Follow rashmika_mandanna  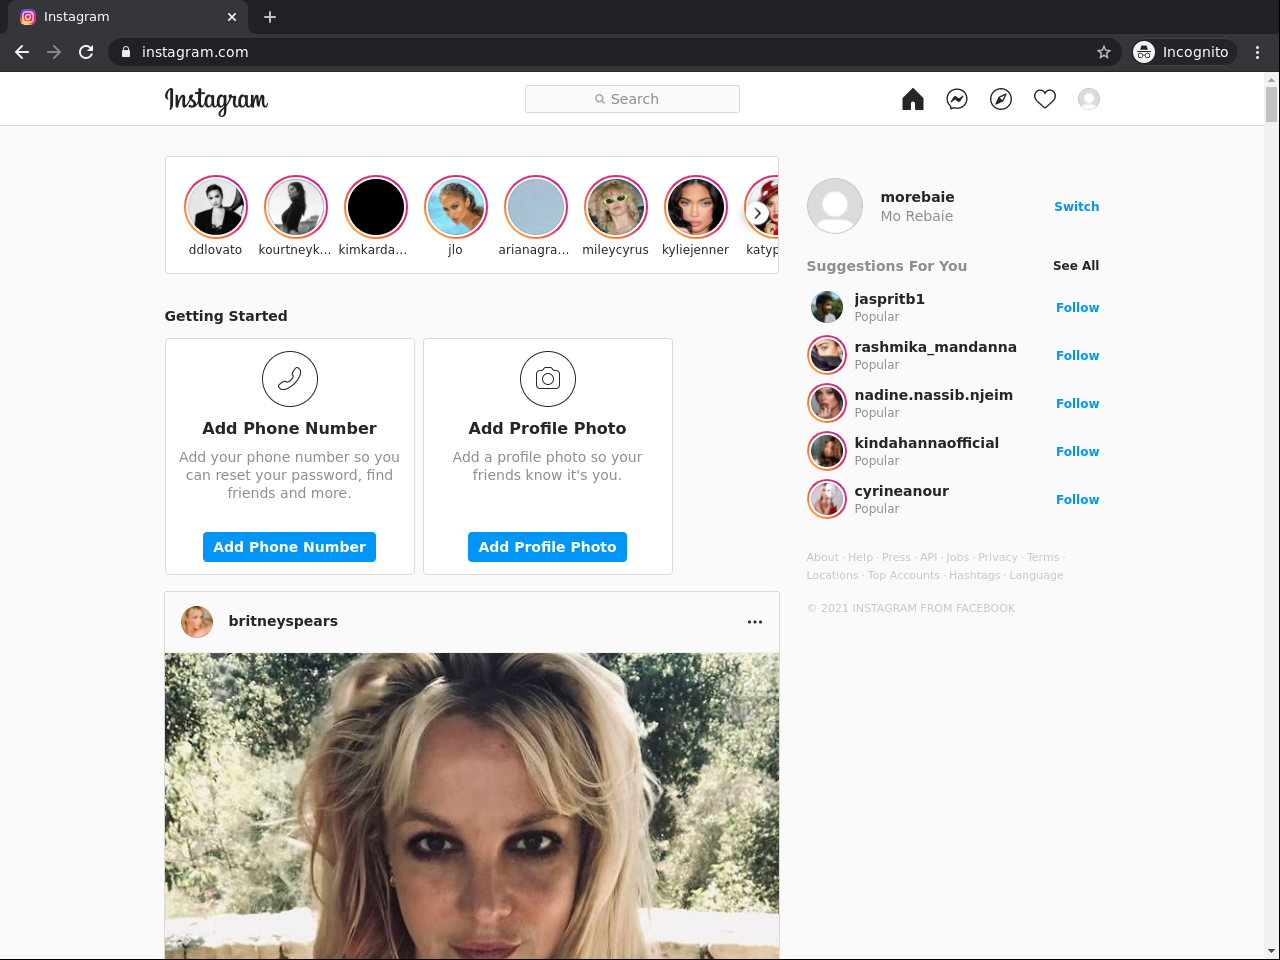pos(1077,356)
